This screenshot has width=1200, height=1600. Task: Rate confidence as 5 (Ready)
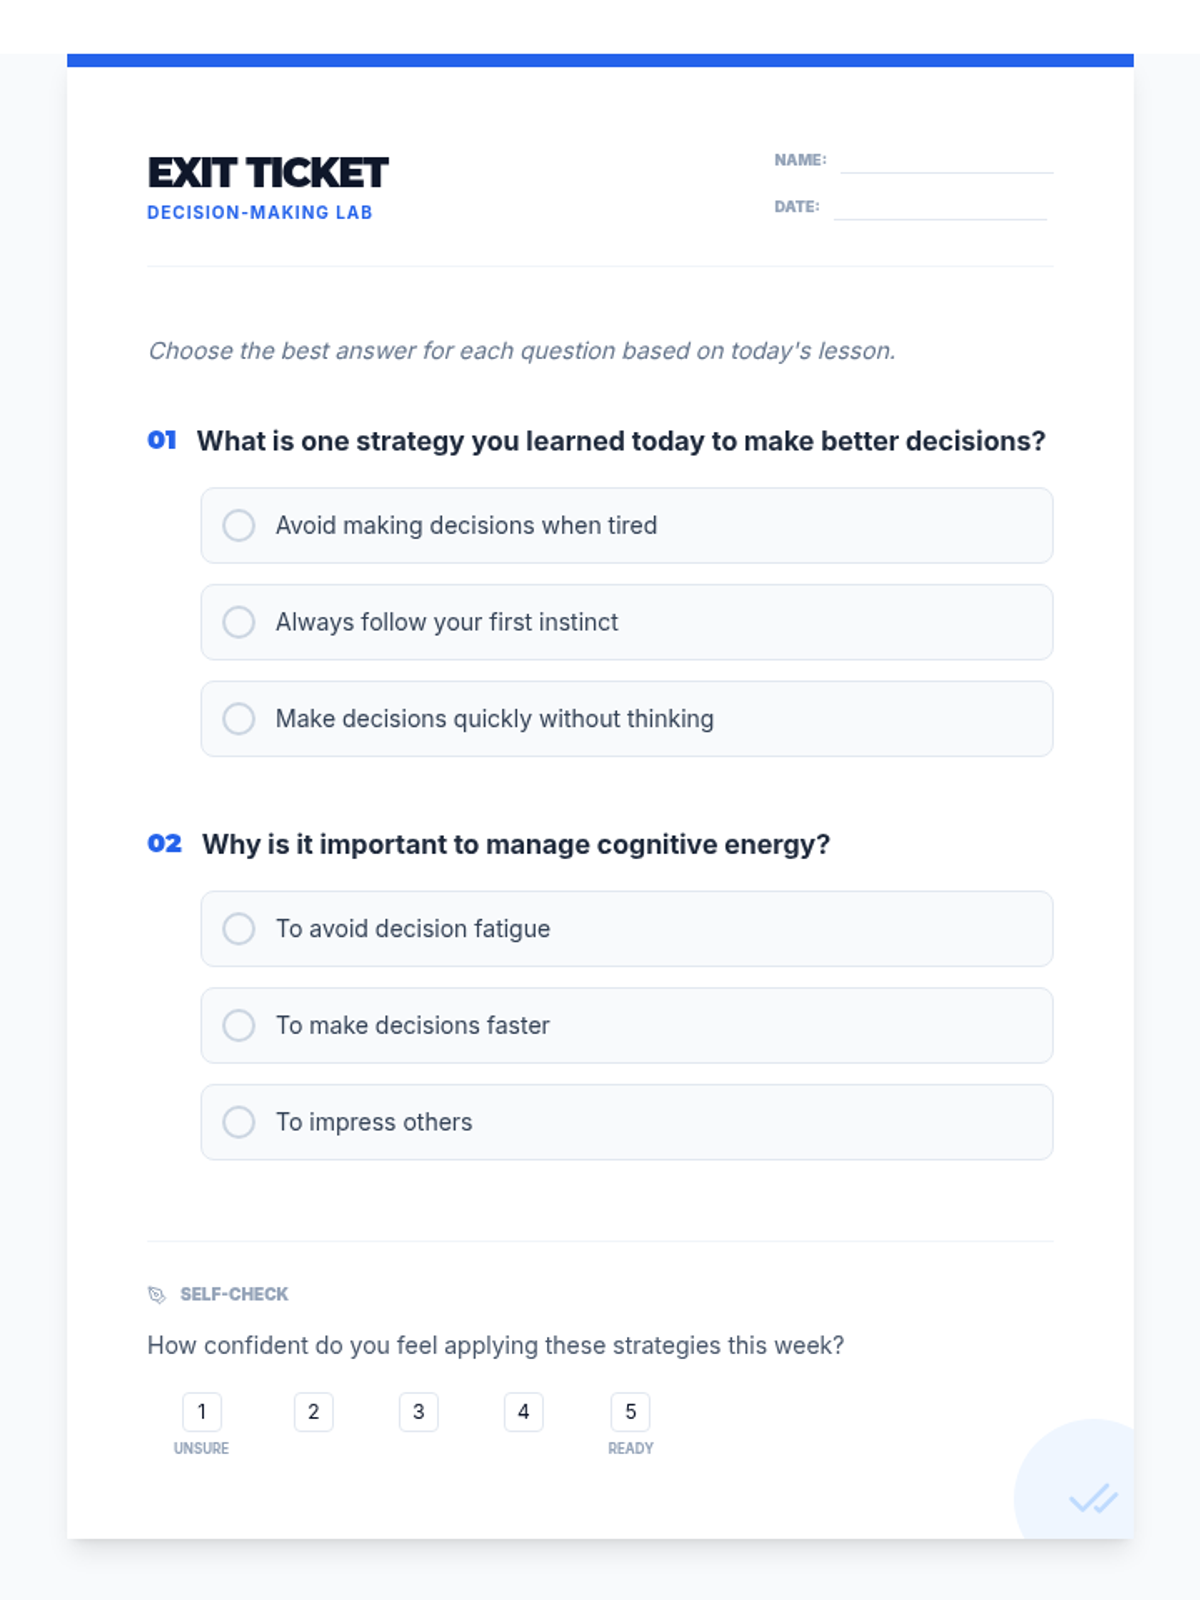[631, 1412]
